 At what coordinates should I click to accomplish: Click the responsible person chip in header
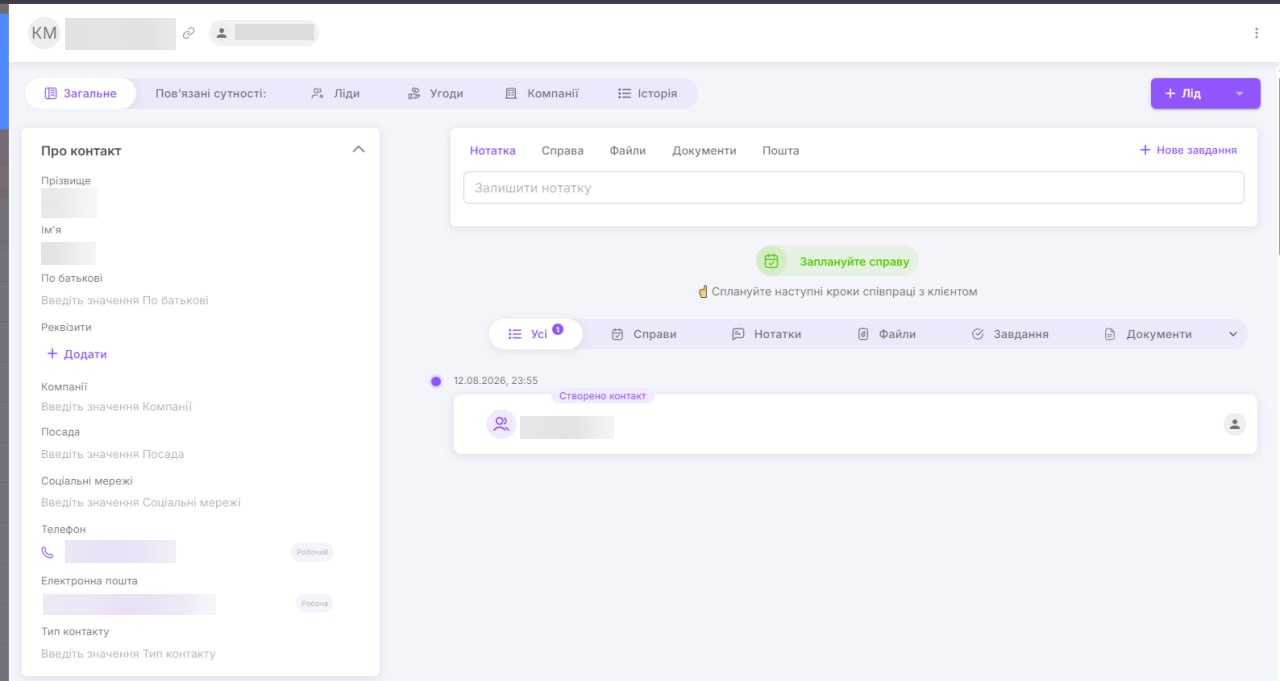pyautogui.click(x=264, y=33)
